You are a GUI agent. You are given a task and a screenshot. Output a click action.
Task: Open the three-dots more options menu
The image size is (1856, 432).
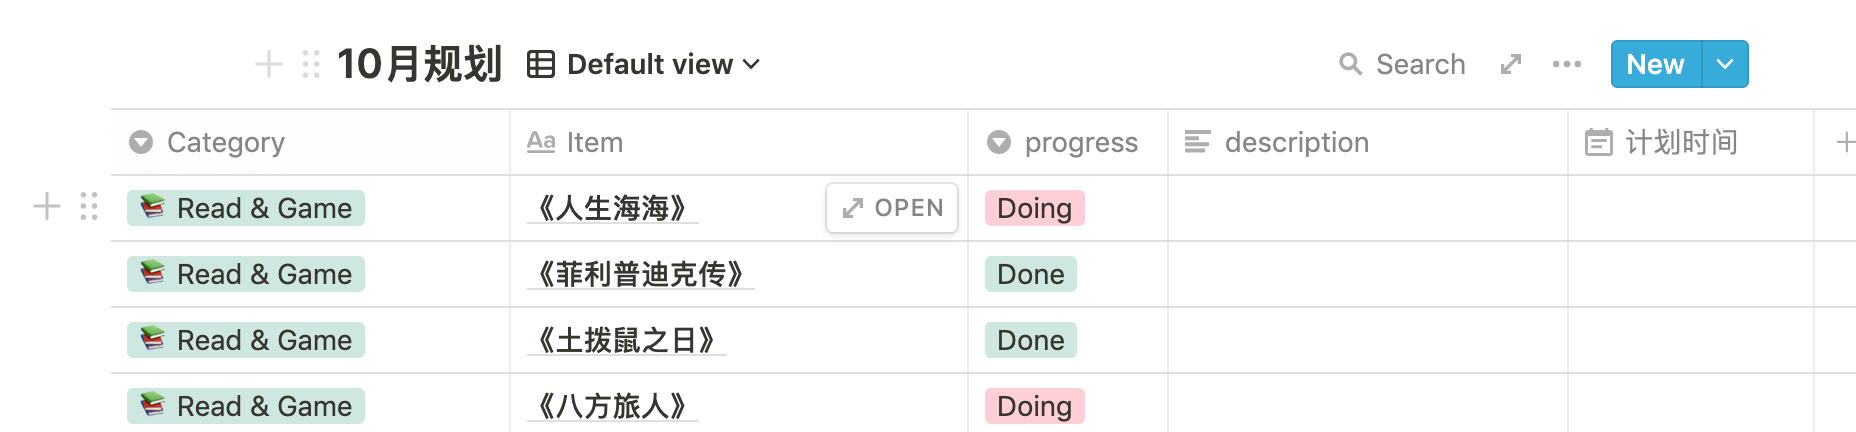click(1567, 64)
